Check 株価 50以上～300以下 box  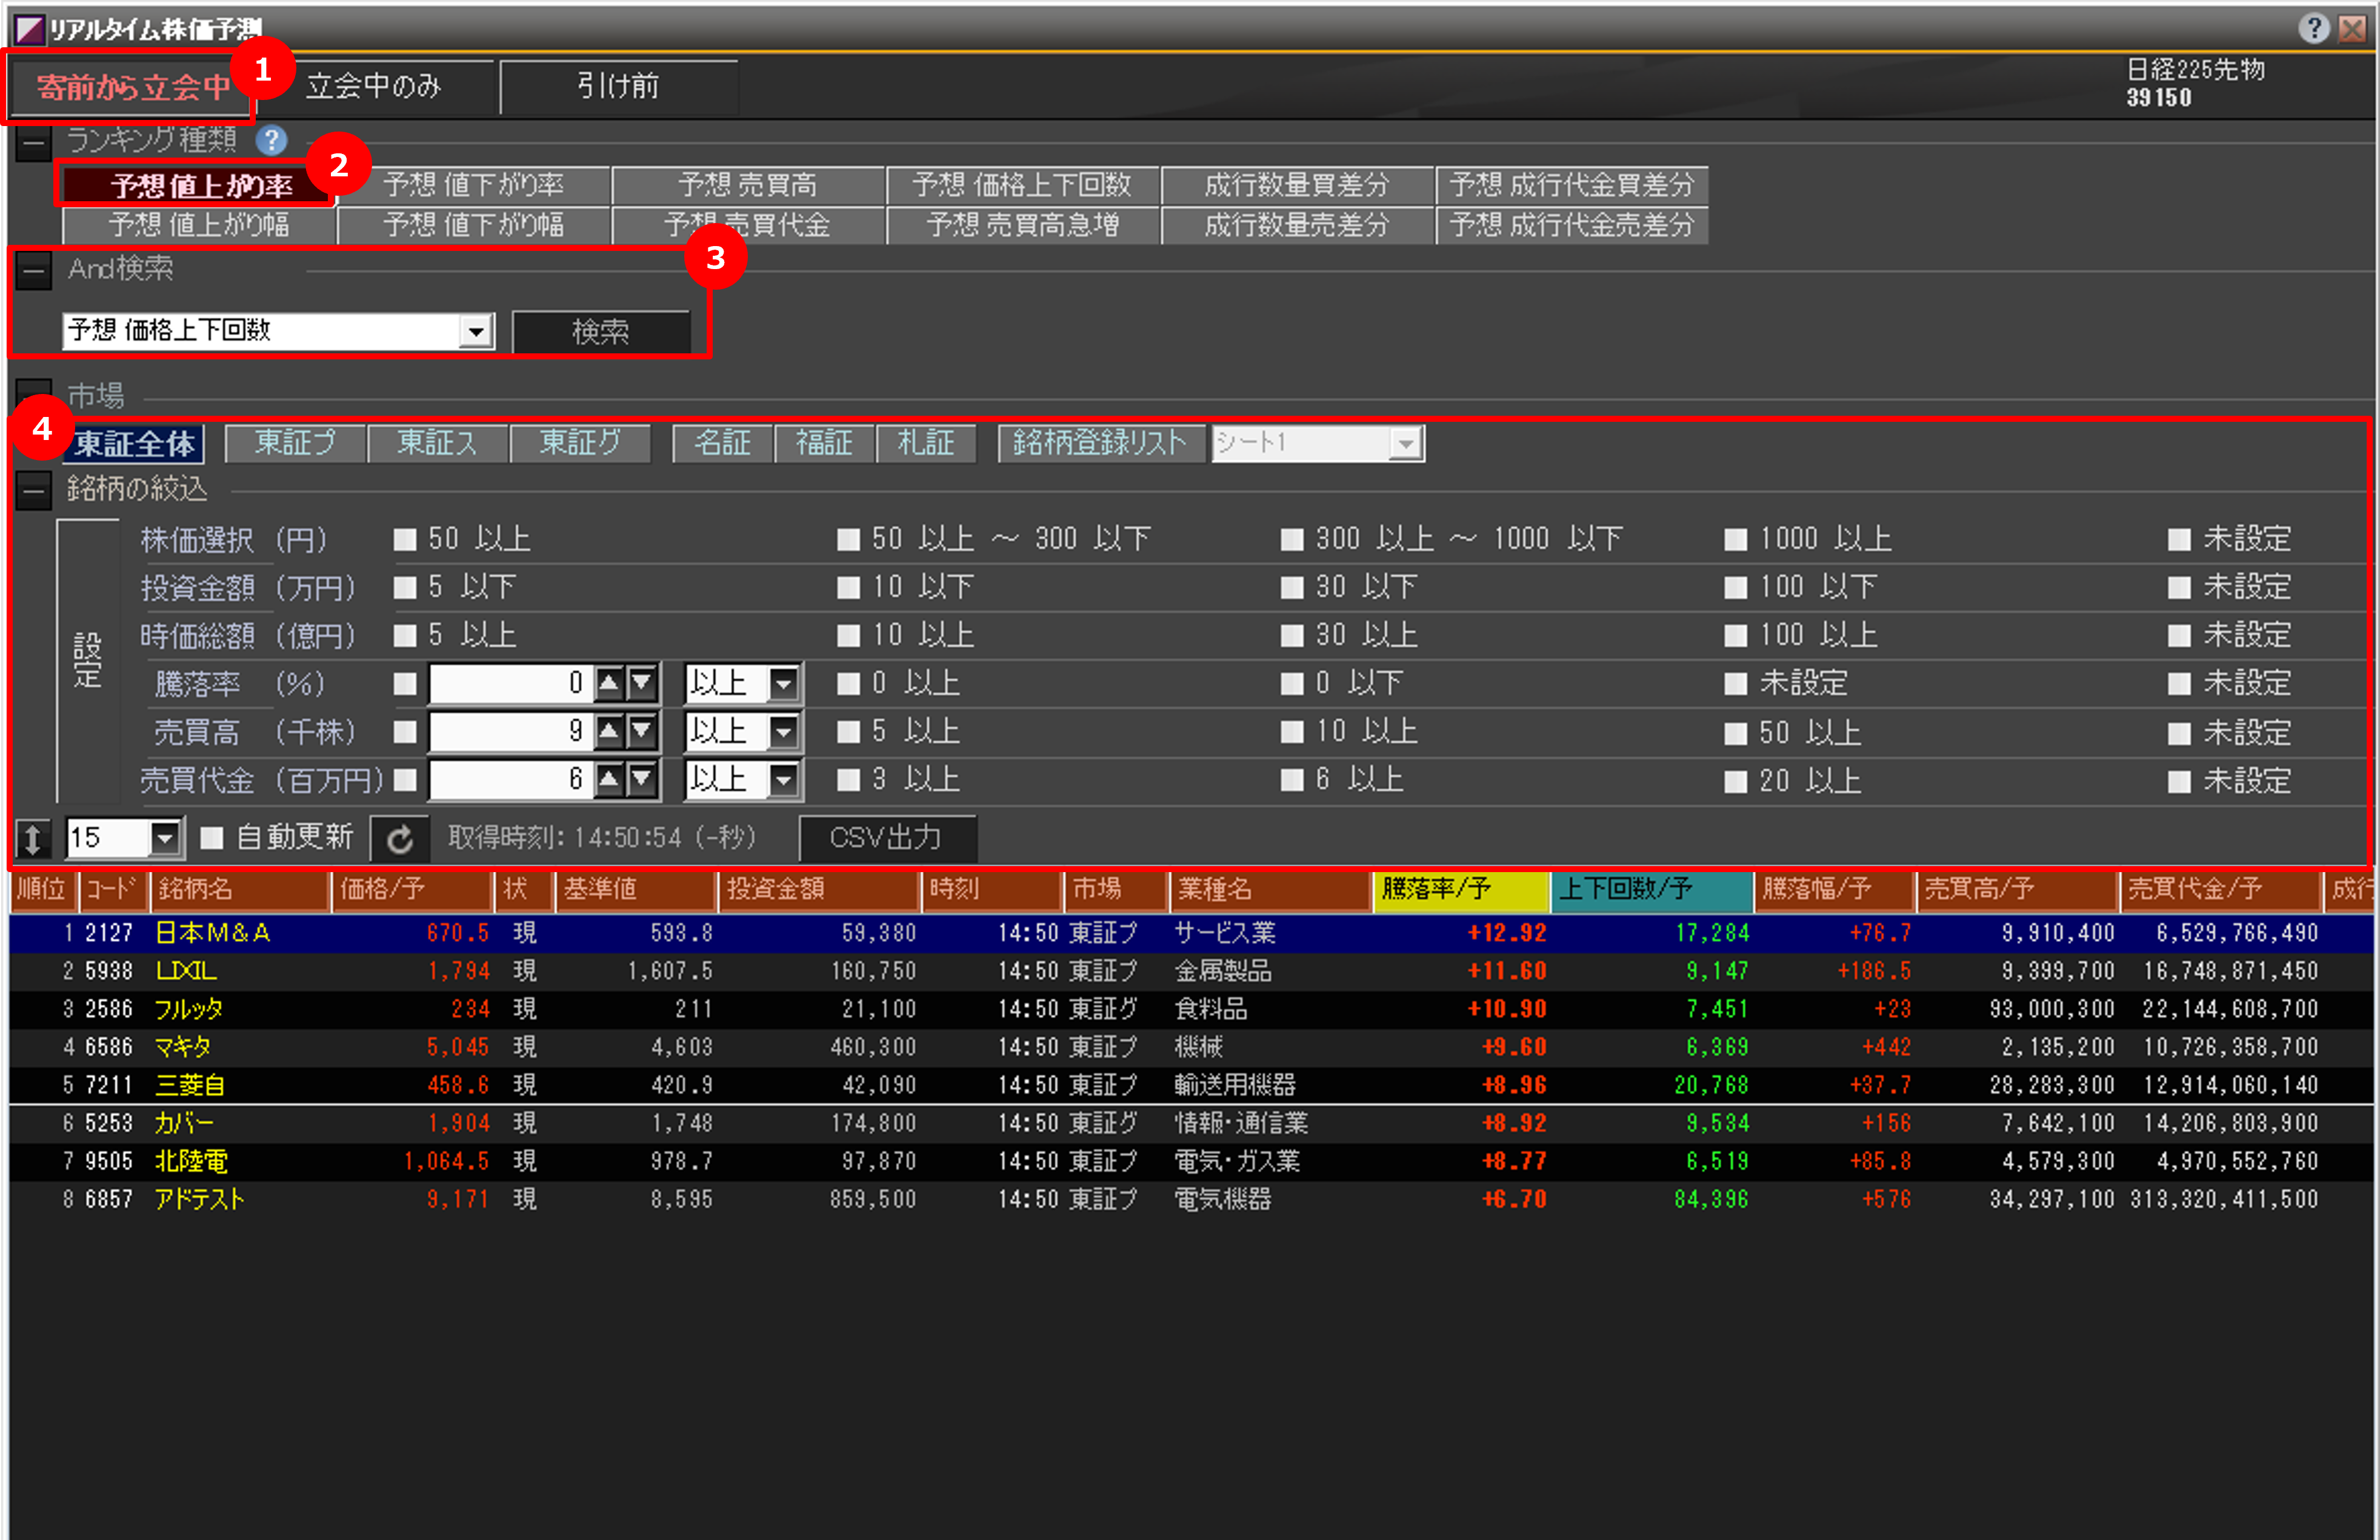tap(848, 540)
